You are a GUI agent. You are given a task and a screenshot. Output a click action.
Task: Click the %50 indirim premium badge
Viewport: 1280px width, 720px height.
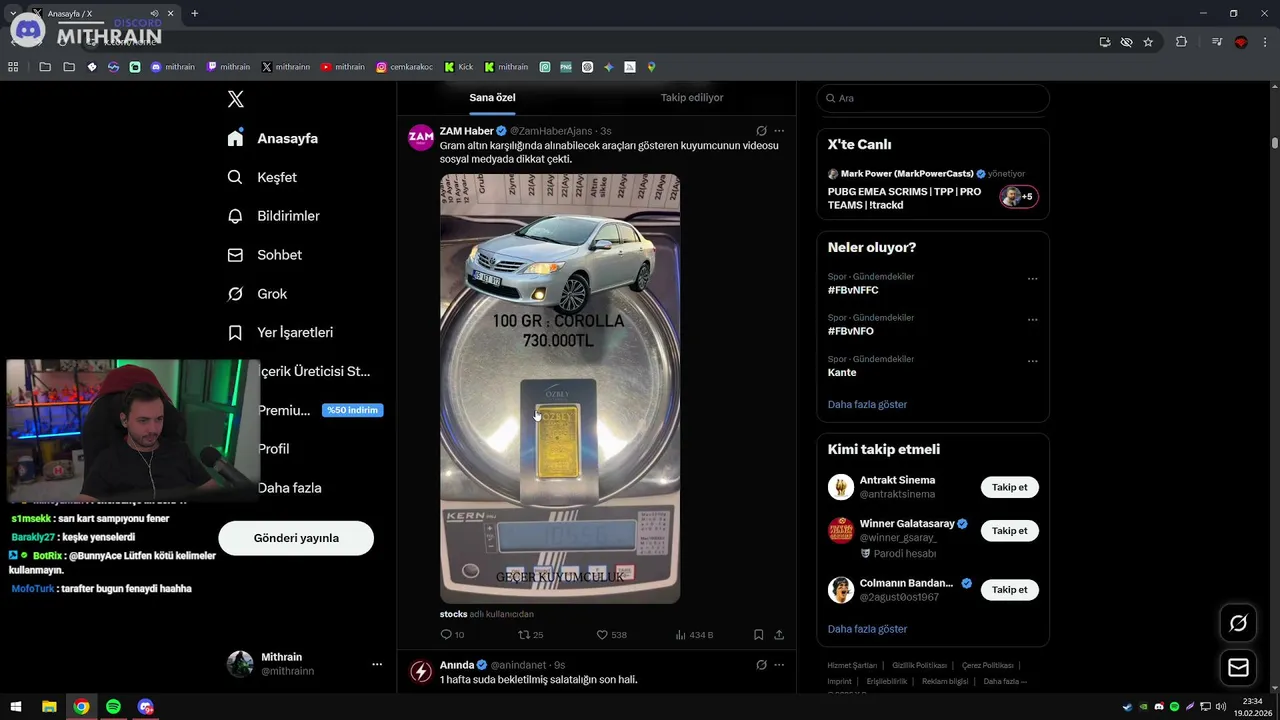tap(353, 410)
